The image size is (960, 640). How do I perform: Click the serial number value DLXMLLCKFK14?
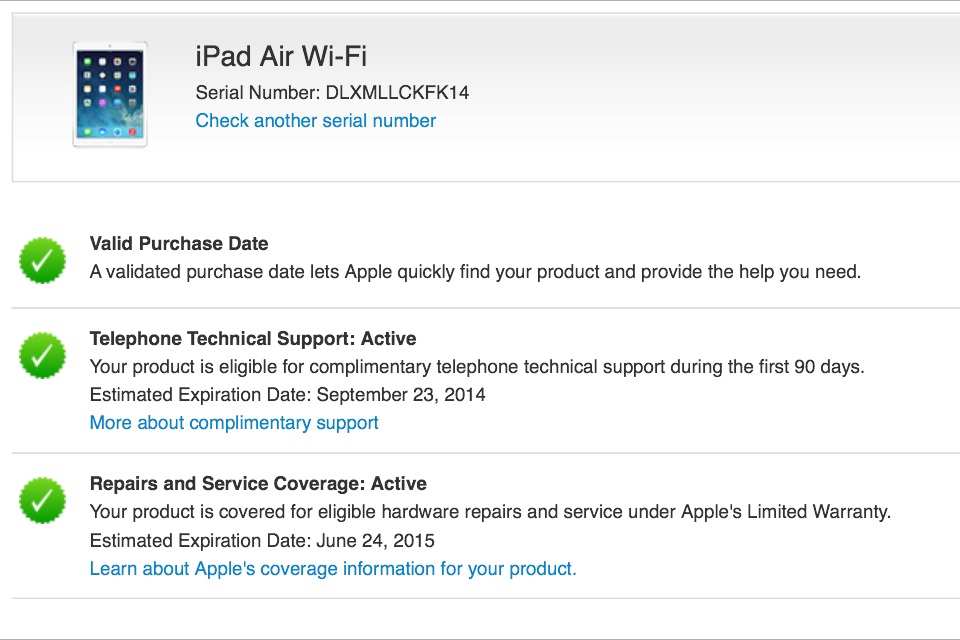click(397, 93)
